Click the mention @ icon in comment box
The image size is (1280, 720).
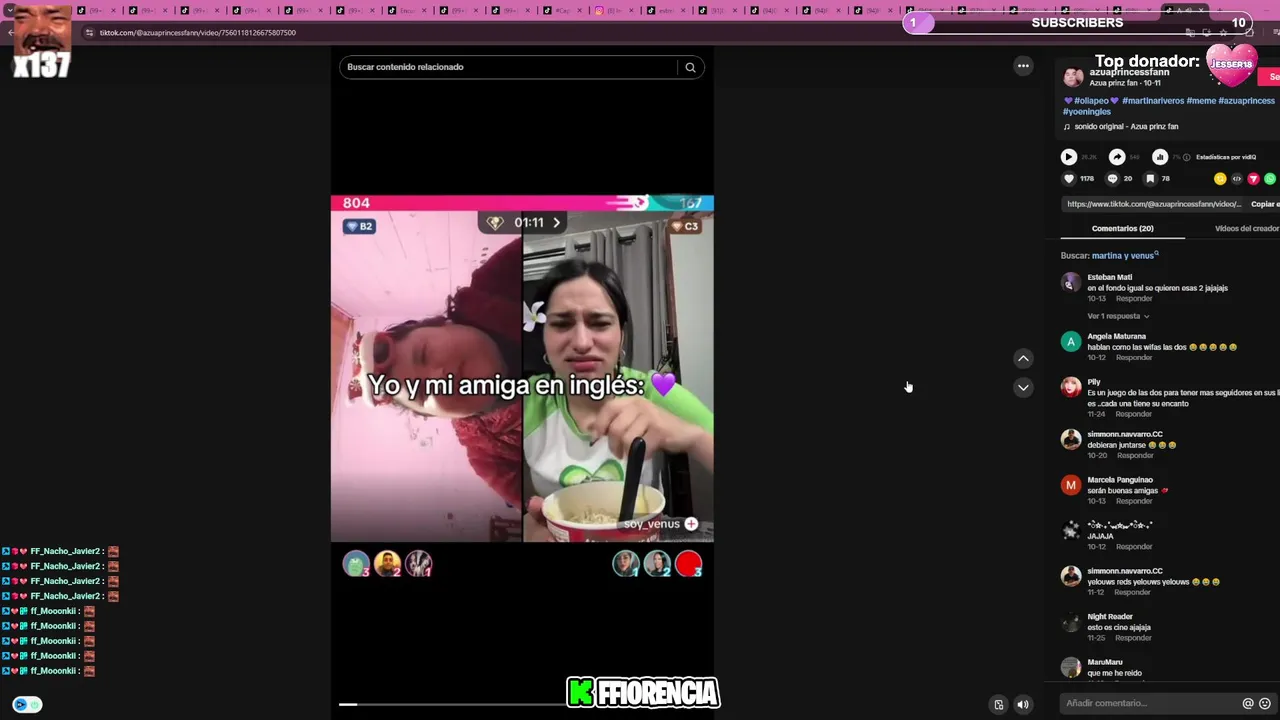tap(1248, 704)
